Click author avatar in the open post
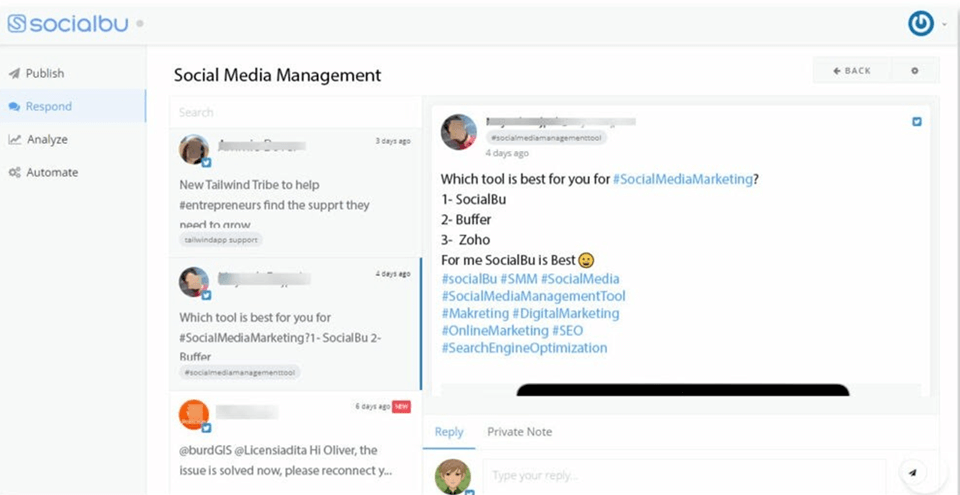This screenshot has width=960, height=495. click(x=459, y=132)
